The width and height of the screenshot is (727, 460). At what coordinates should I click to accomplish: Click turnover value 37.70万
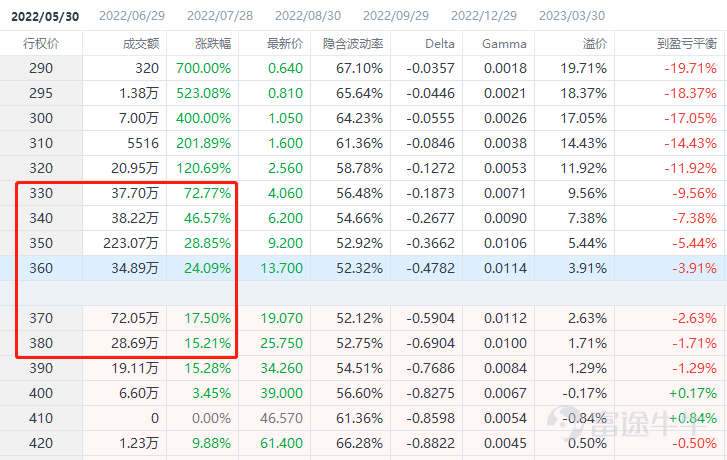(x=135, y=193)
